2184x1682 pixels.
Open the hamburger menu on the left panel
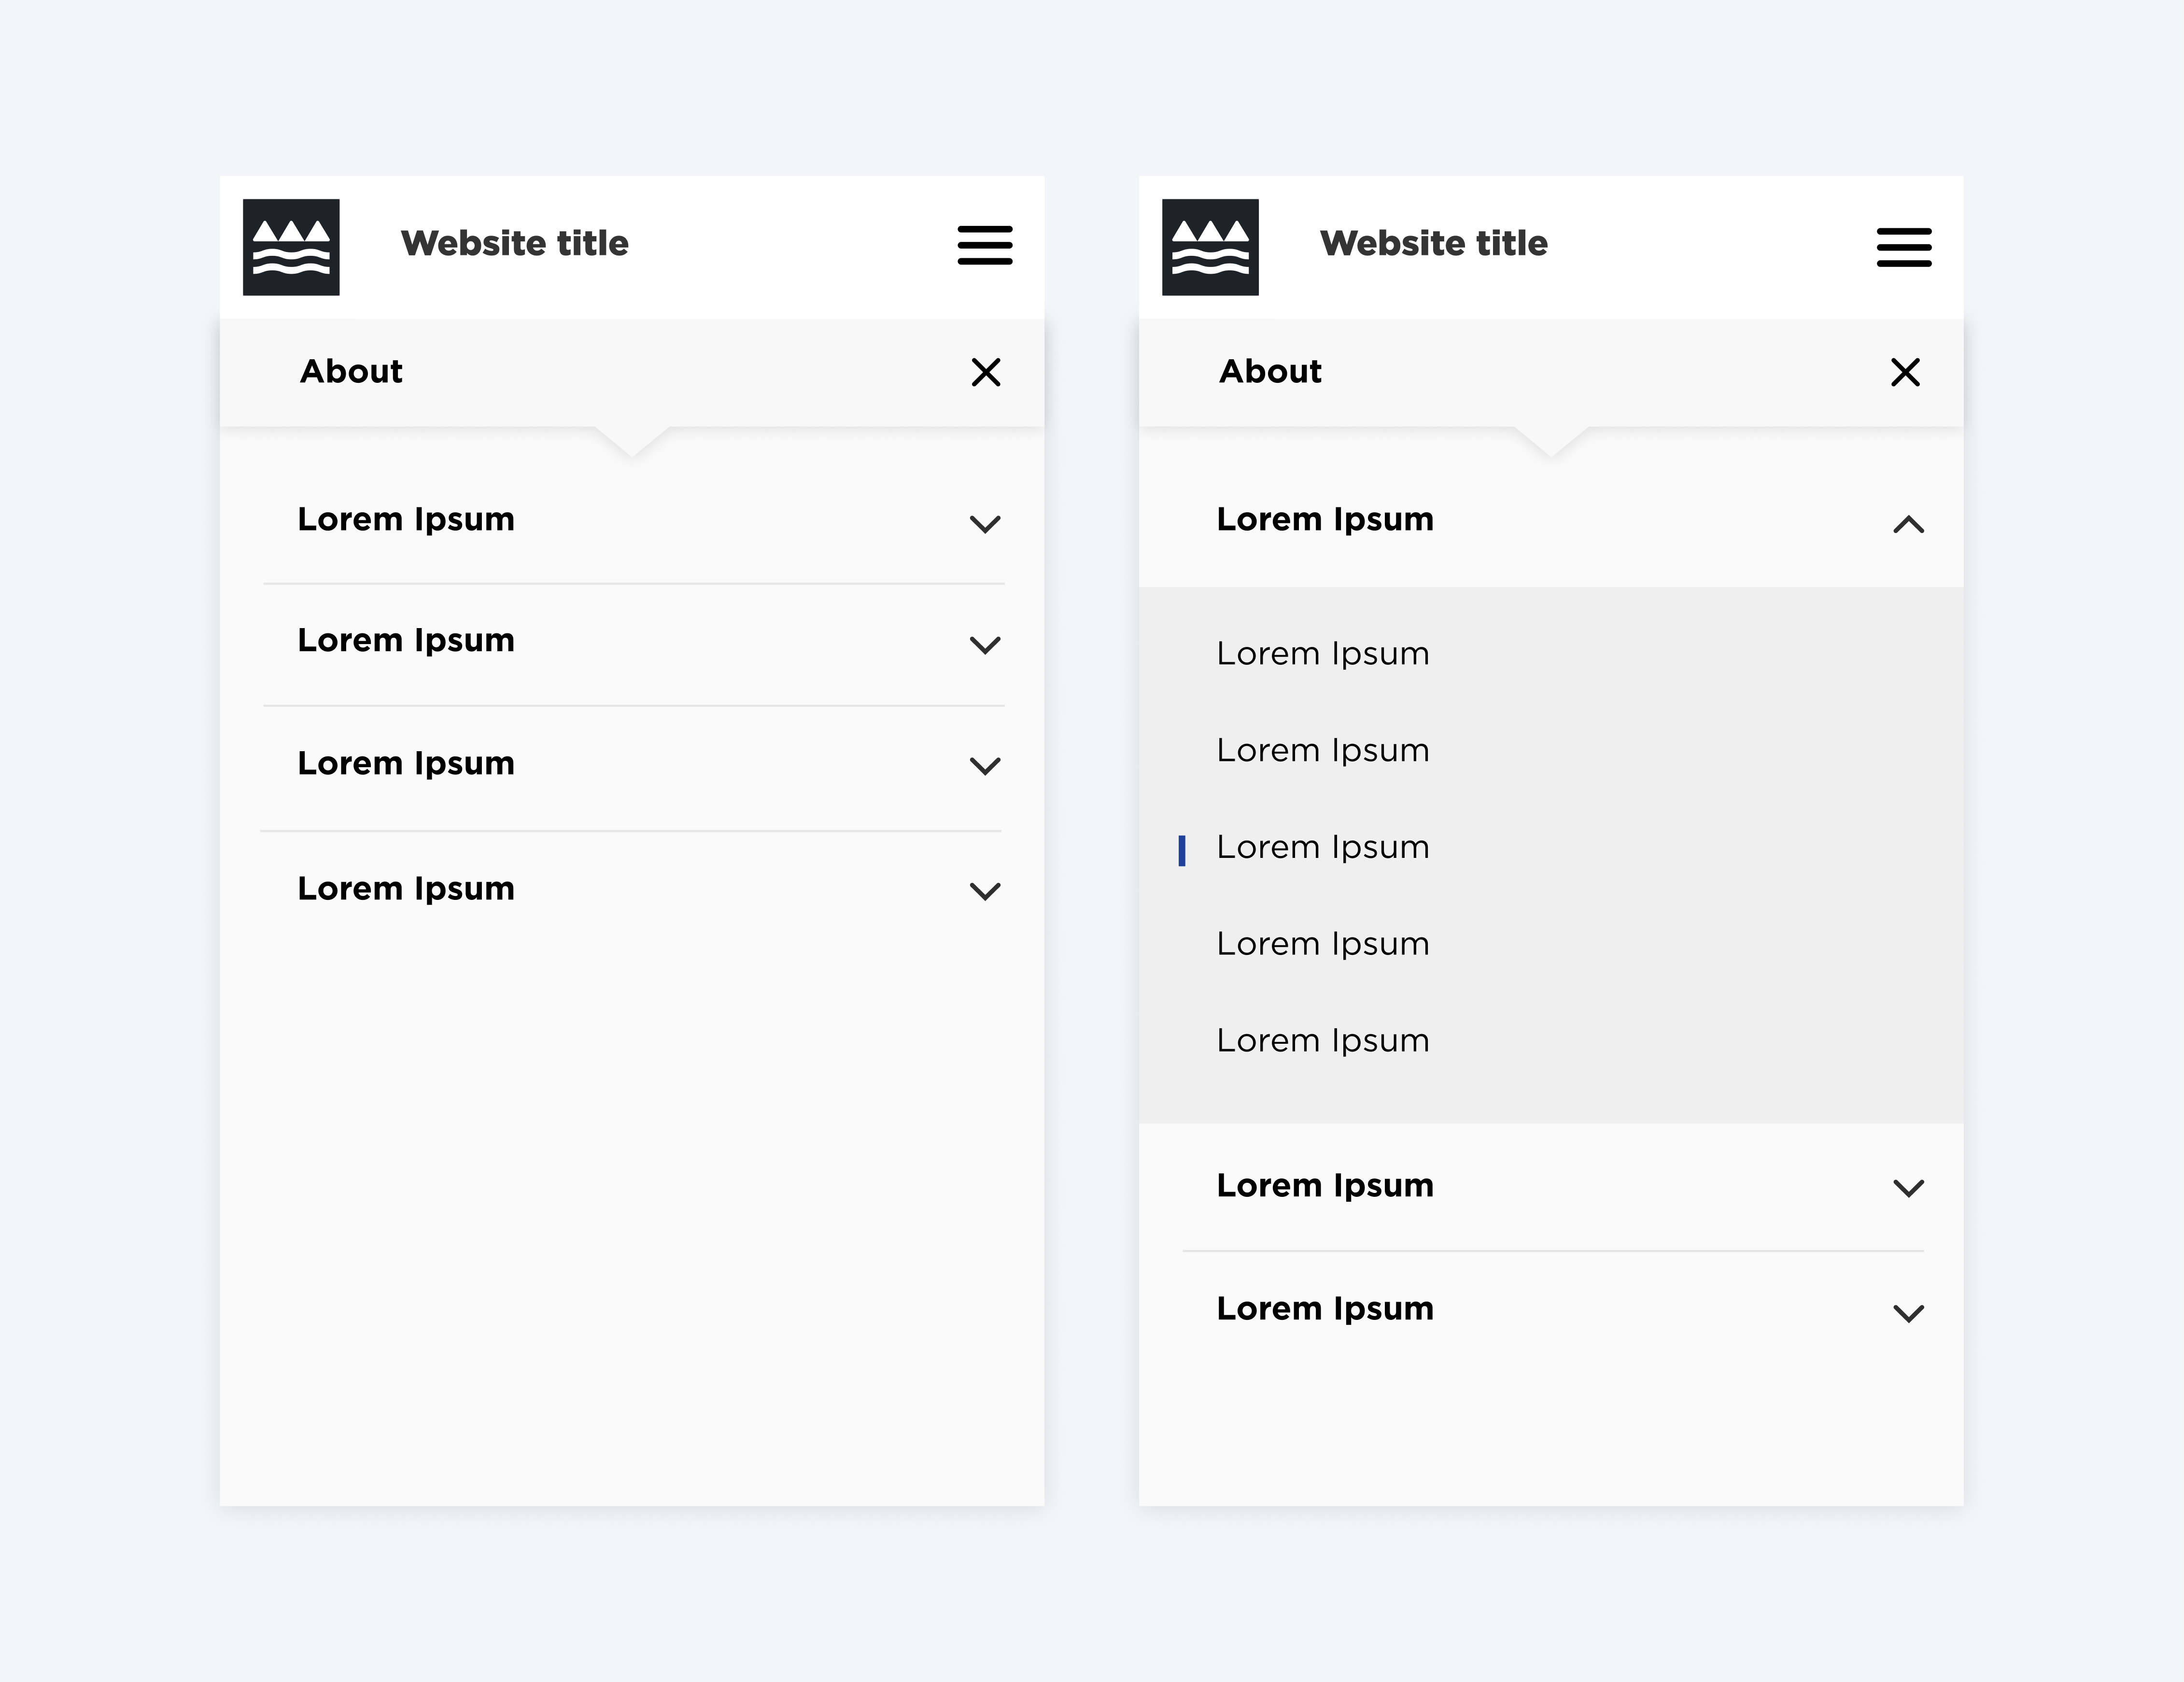[x=984, y=245]
